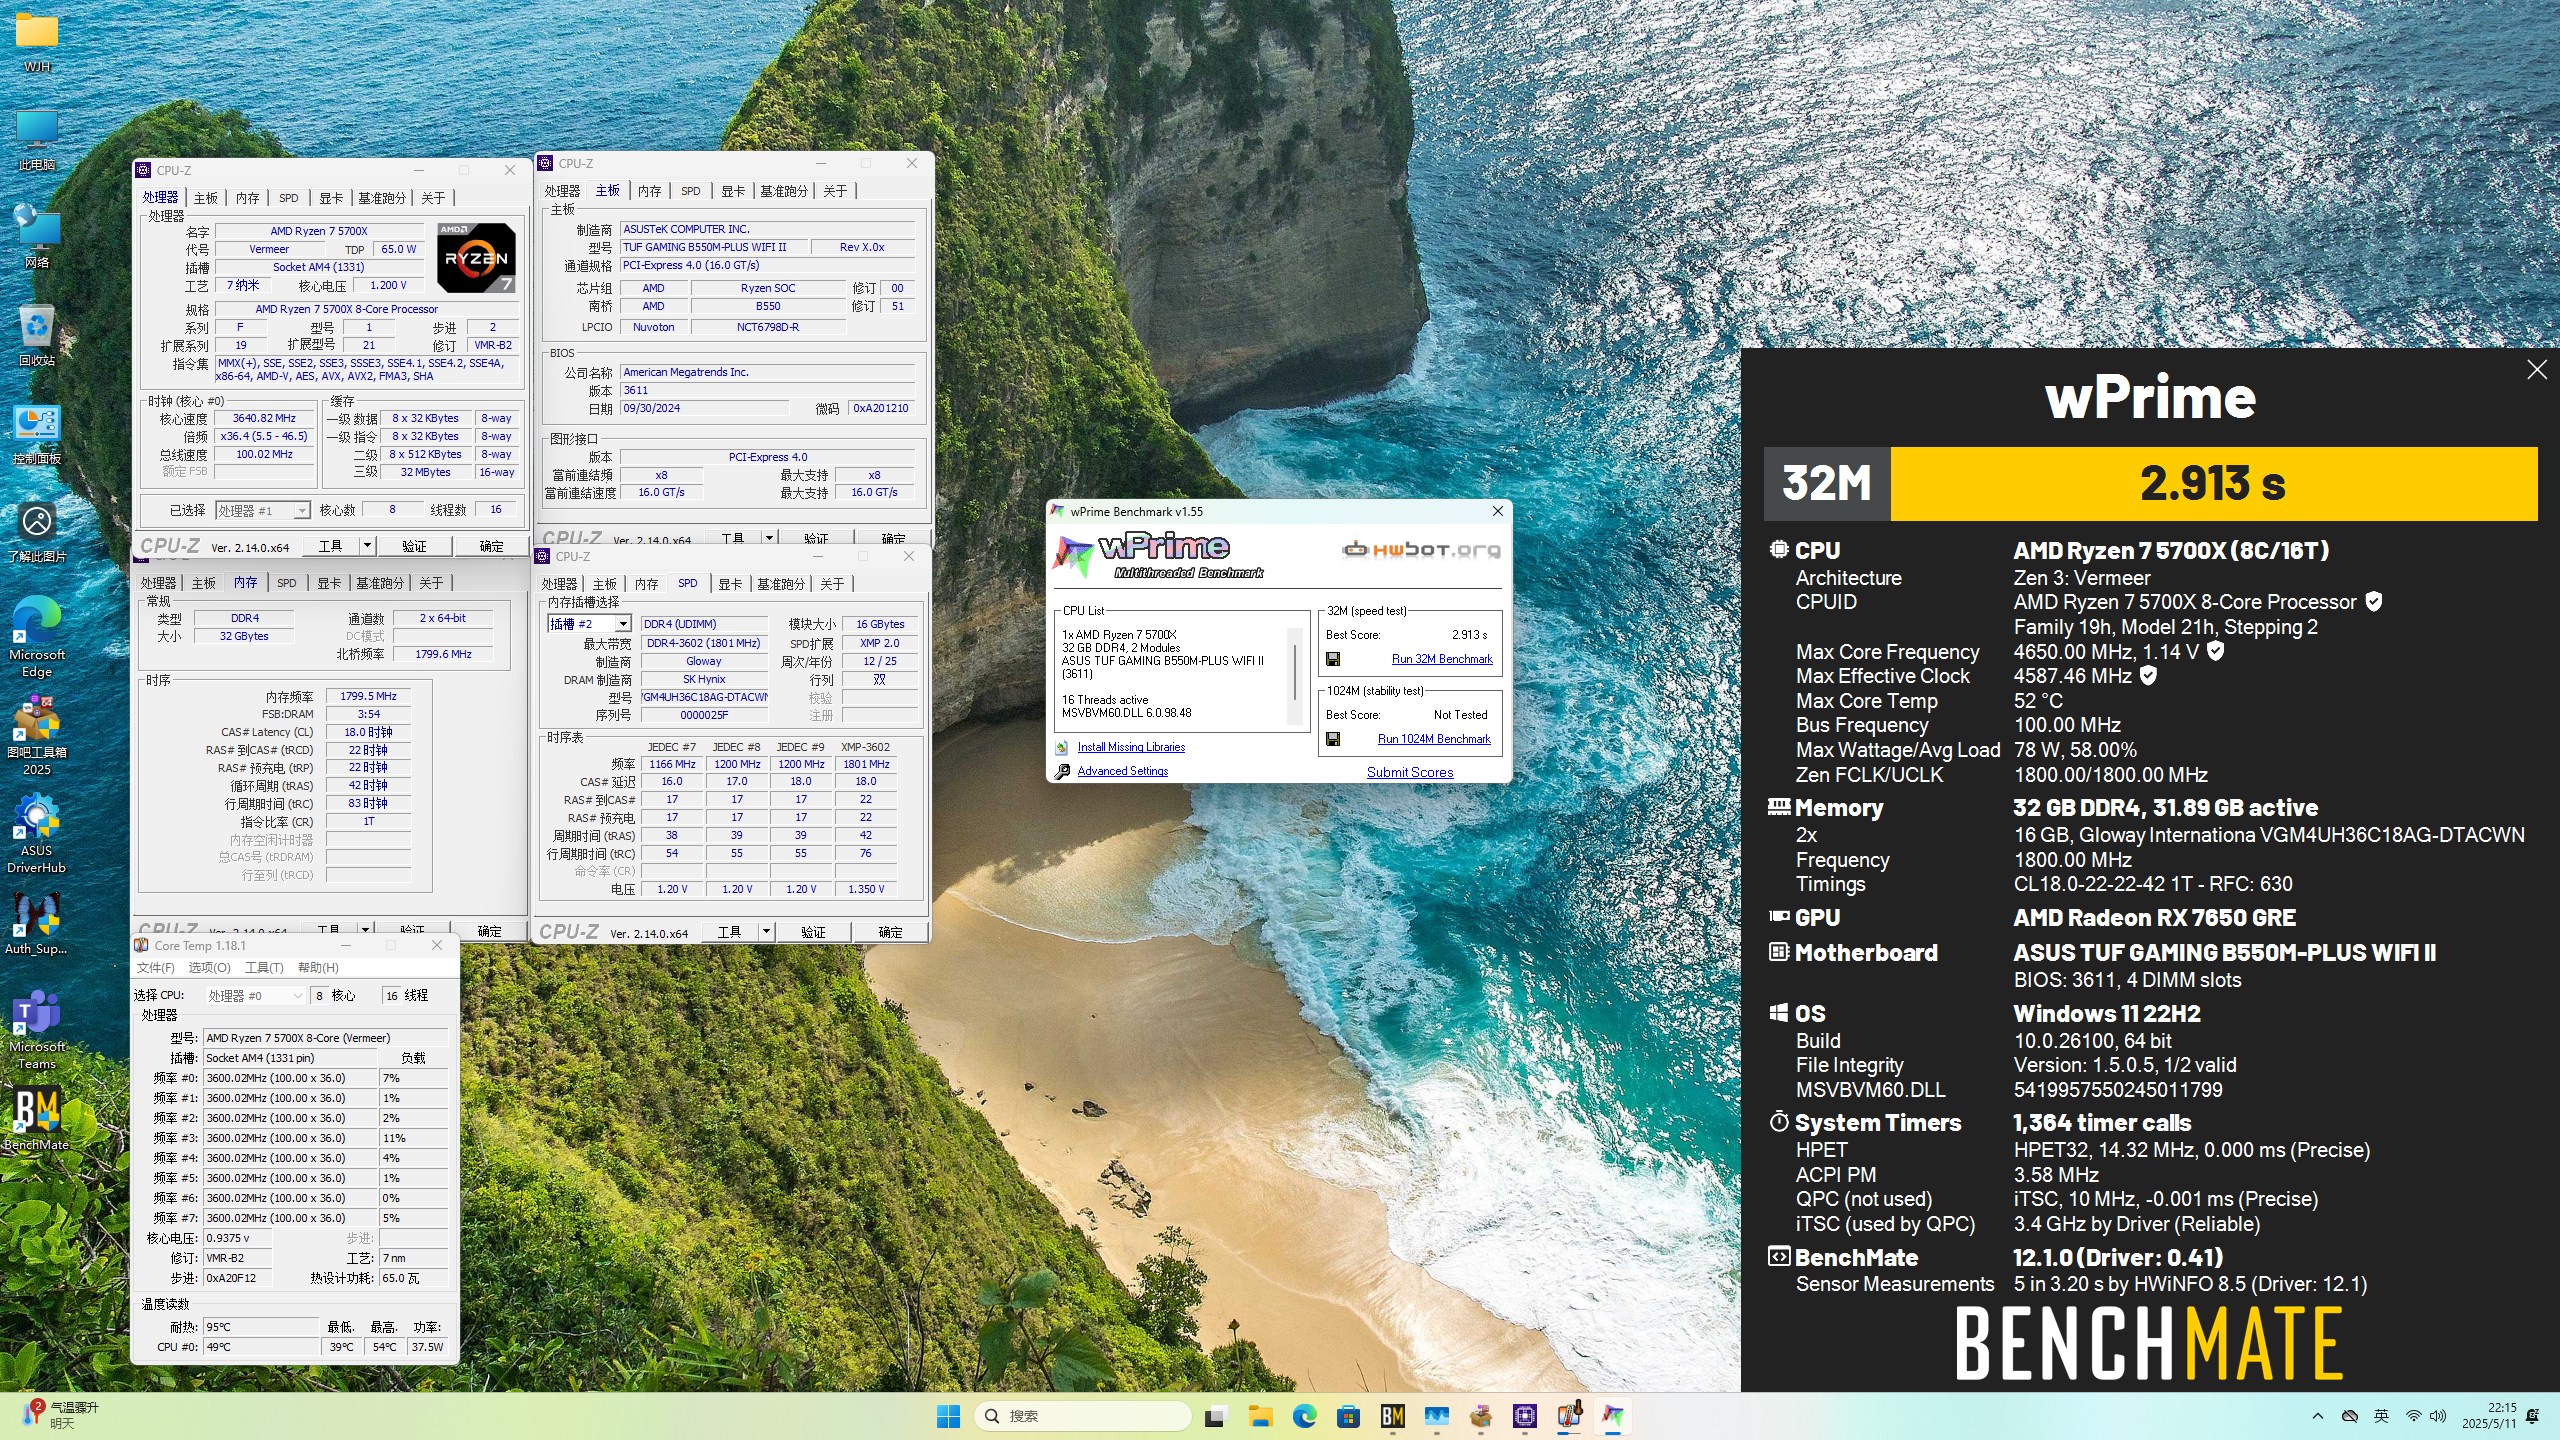Screen dimensions: 2560x1440
Task: Open Task View from the taskbar
Action: 1215,1416
